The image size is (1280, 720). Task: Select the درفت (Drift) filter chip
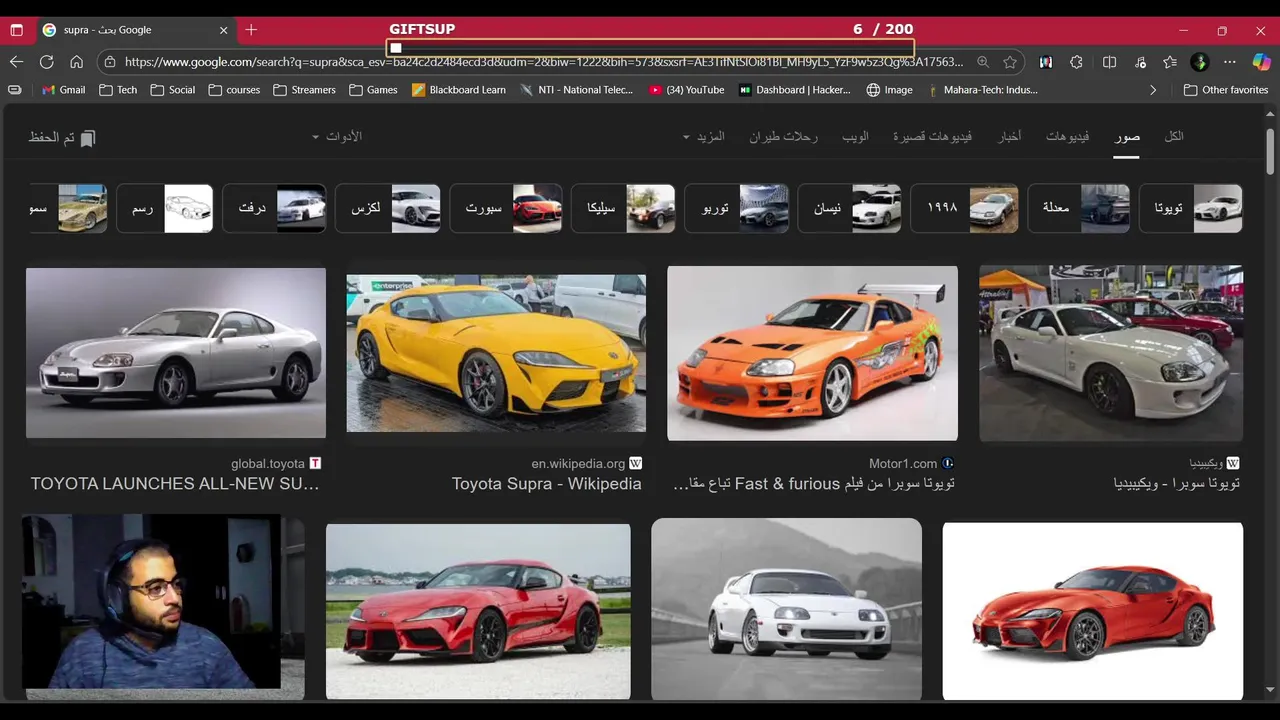point(274,208)
